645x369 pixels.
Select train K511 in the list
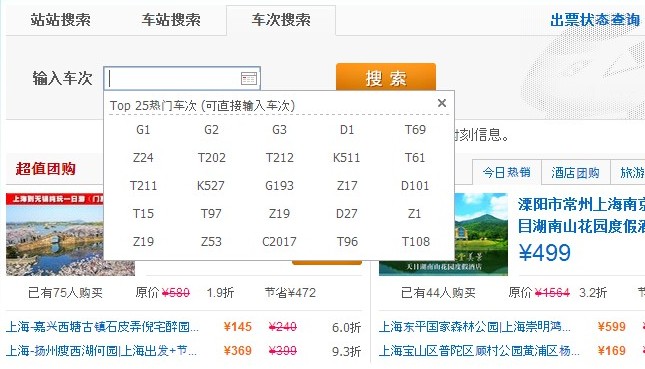(x=346, y=158)
